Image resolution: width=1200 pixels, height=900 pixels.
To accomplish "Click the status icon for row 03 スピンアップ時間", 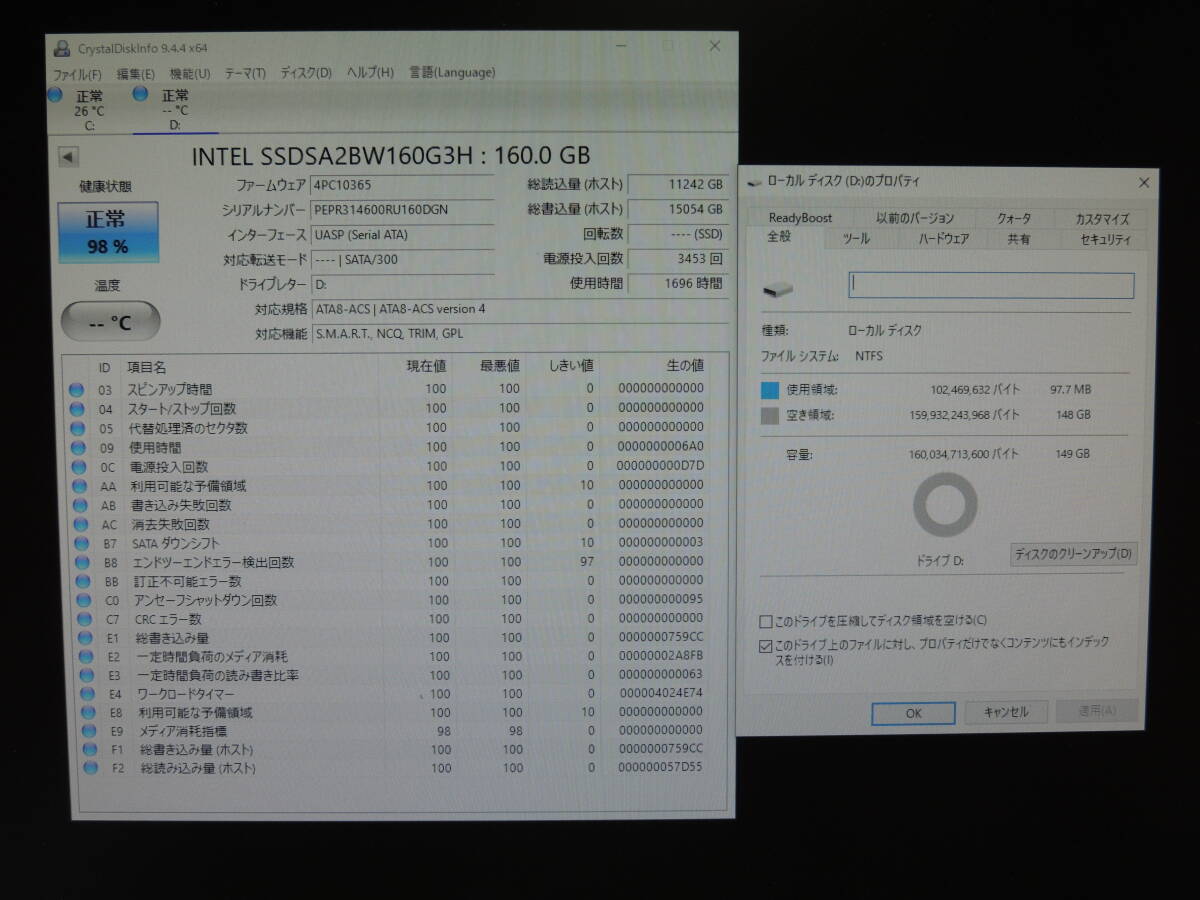I will (x=77, y=389).
